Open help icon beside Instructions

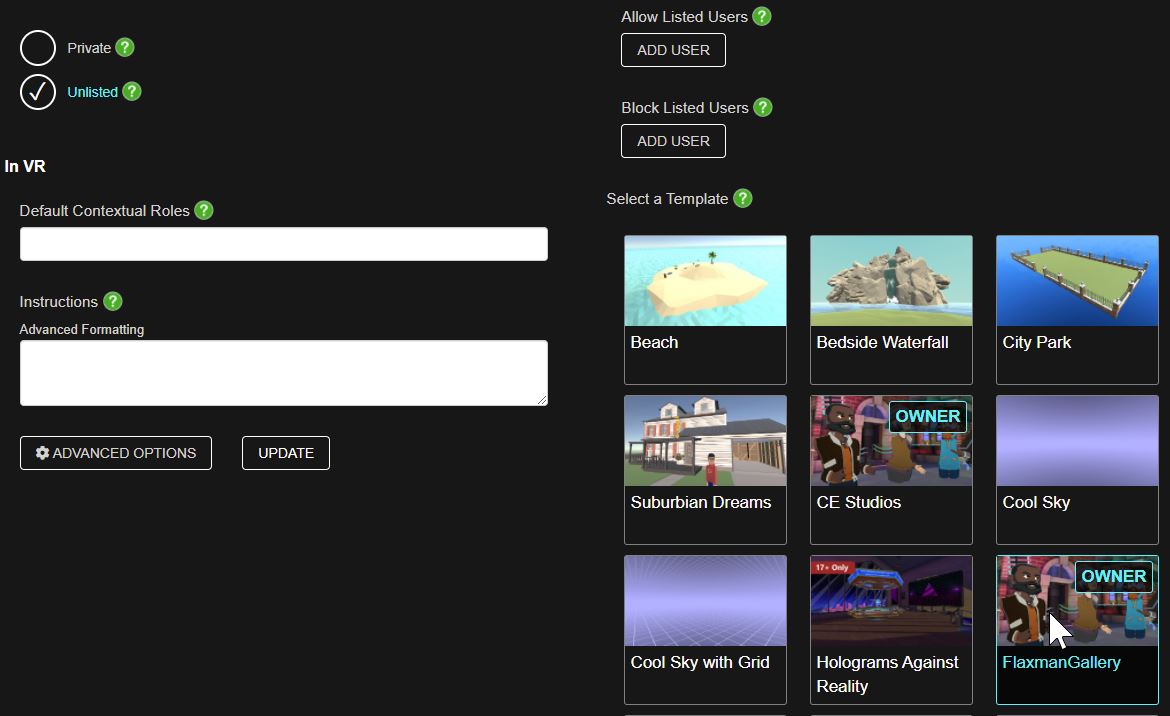(x=112, y=302)
